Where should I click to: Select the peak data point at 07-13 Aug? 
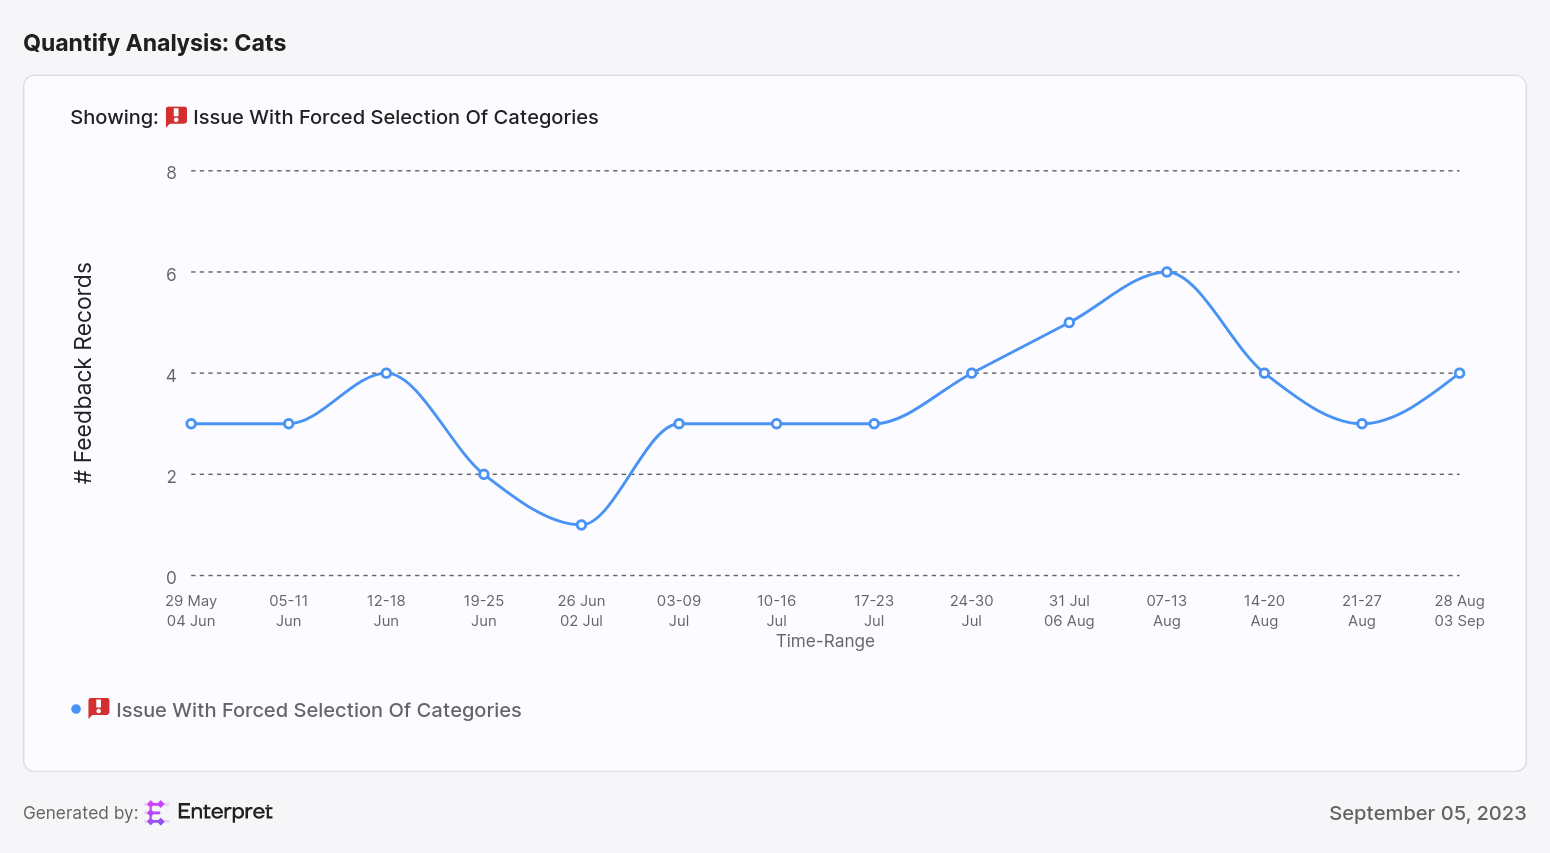1166,272
